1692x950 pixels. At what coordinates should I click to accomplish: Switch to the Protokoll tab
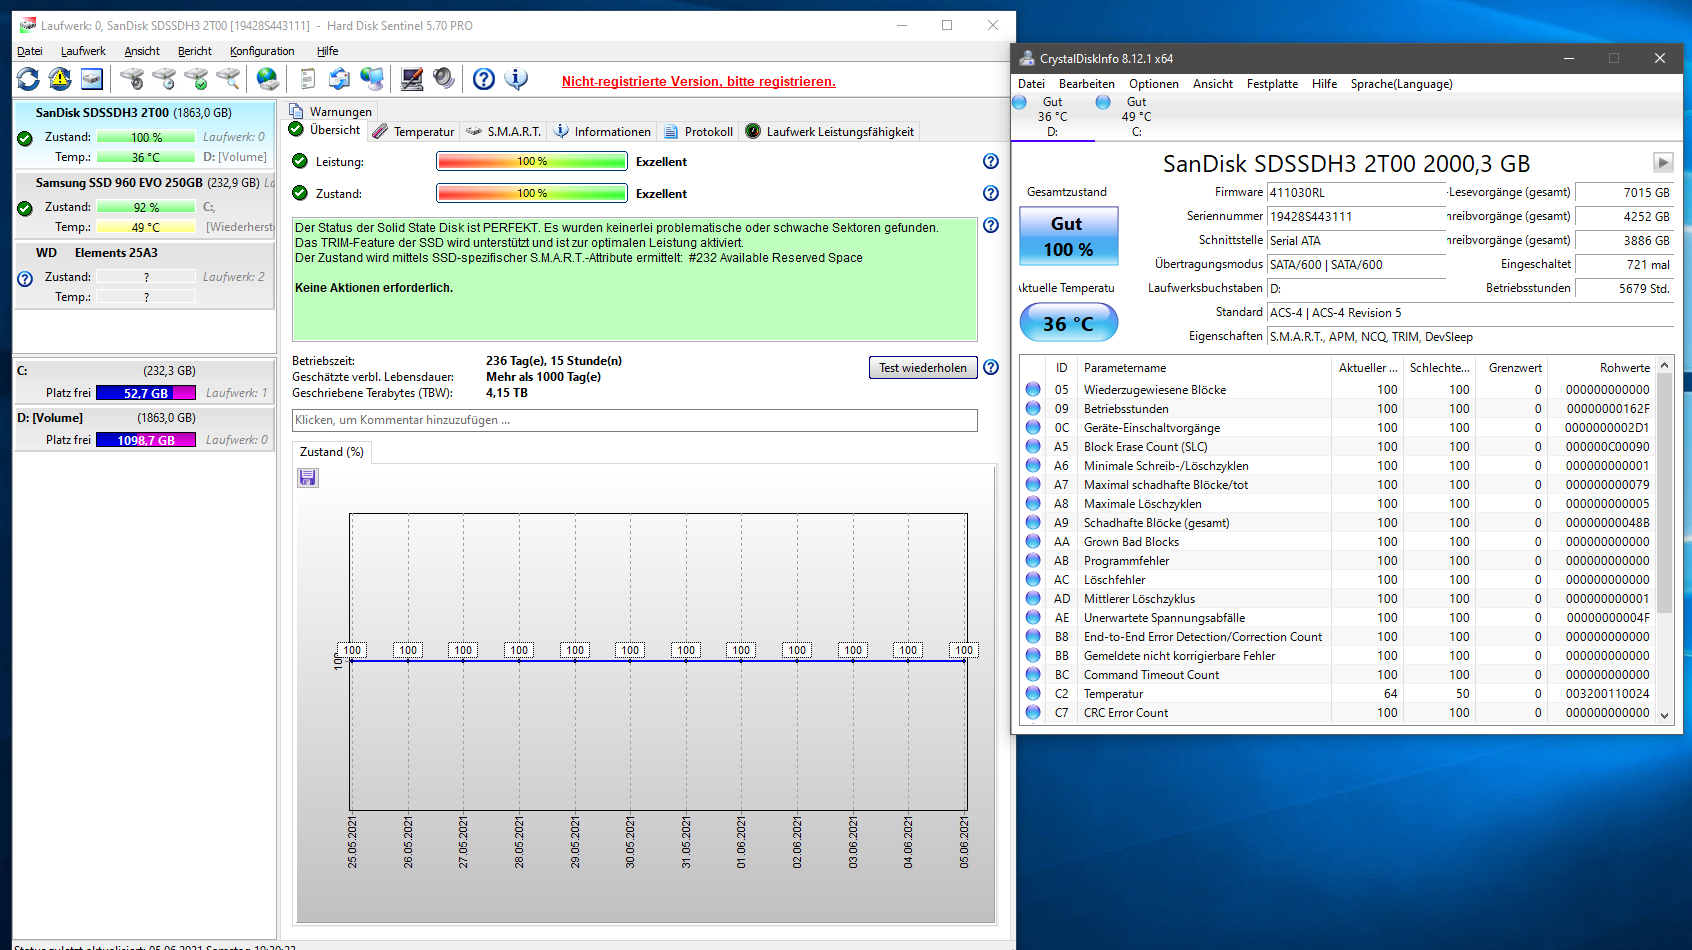click(x=699, y=132)
